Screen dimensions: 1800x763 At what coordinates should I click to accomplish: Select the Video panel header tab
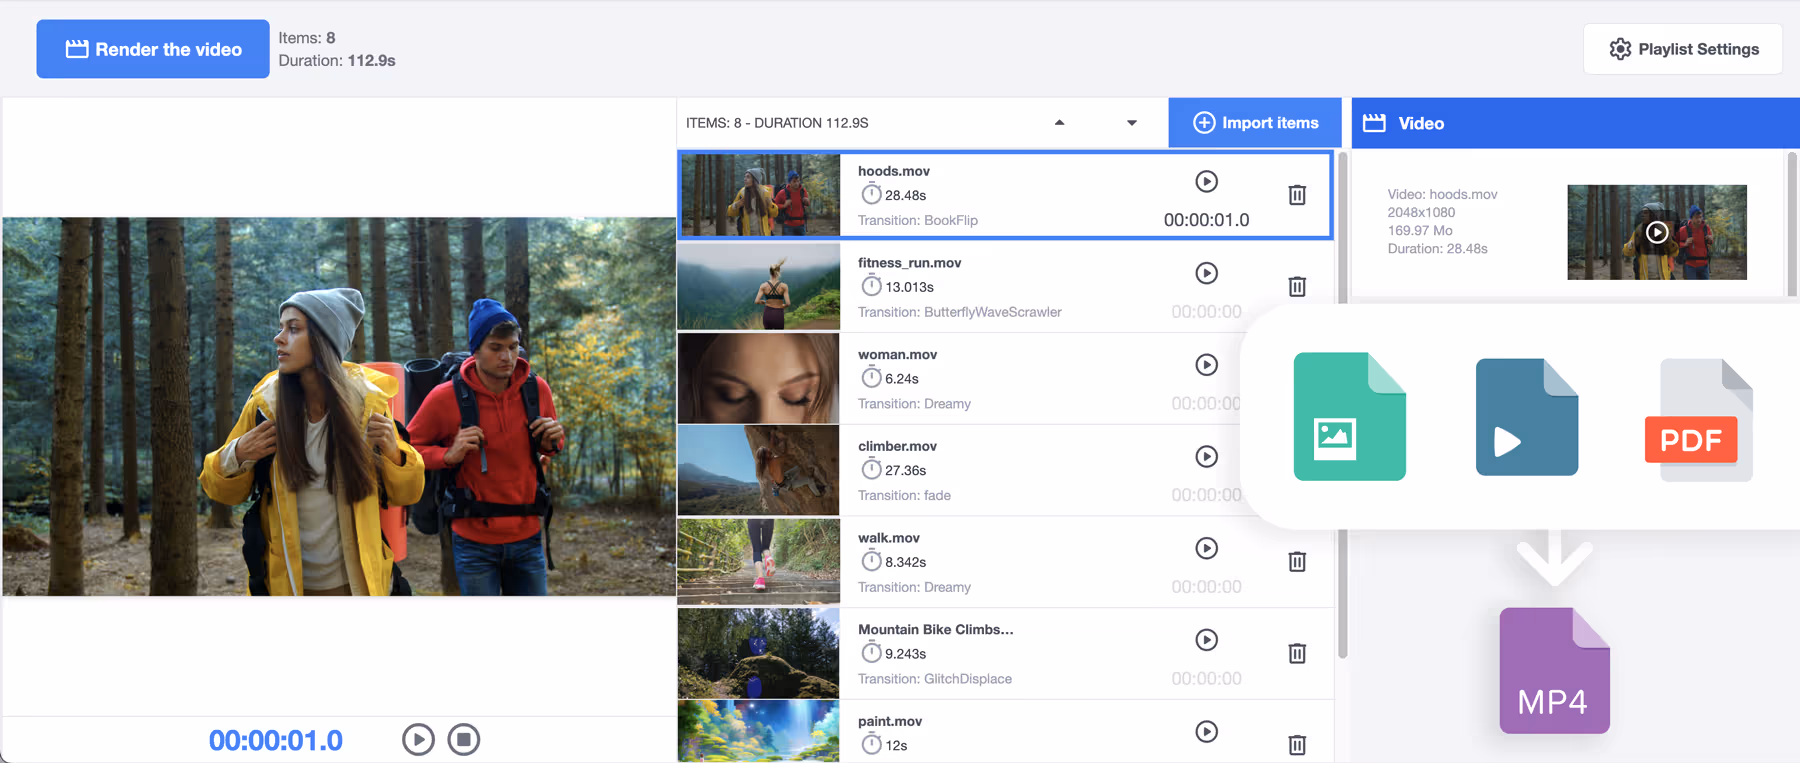(x=1420, y=123)
